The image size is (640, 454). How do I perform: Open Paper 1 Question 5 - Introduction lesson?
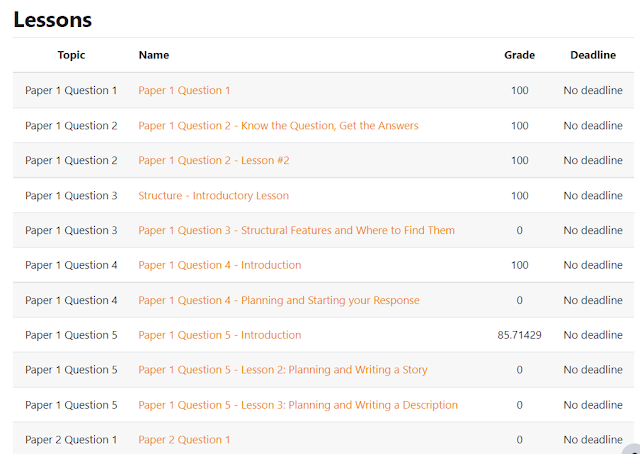pos(220,335)
